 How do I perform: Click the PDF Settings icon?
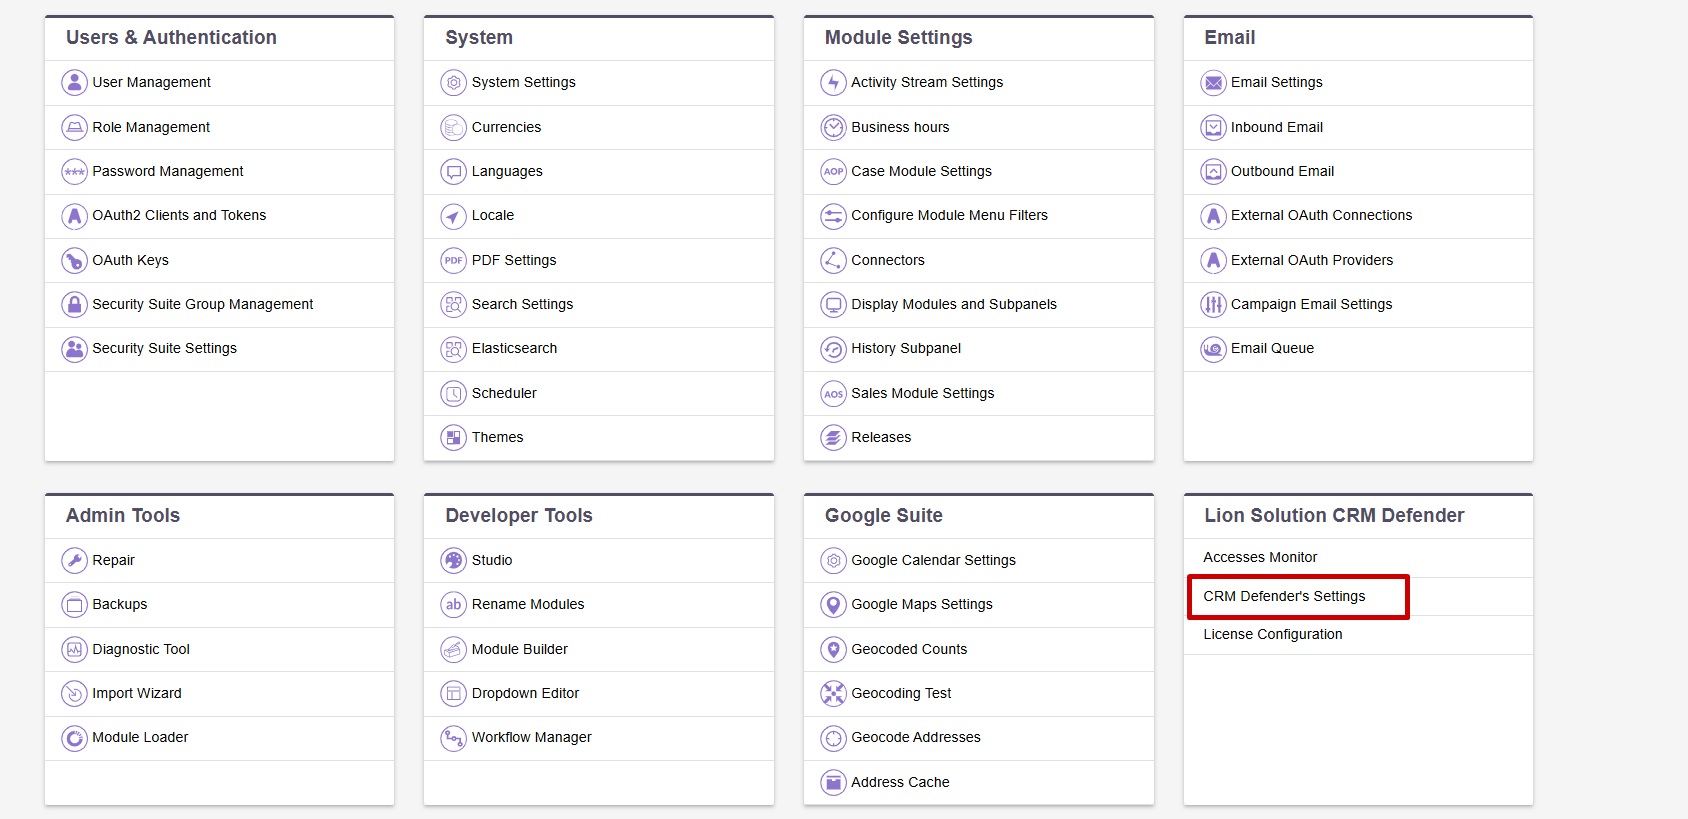(454, 260)
